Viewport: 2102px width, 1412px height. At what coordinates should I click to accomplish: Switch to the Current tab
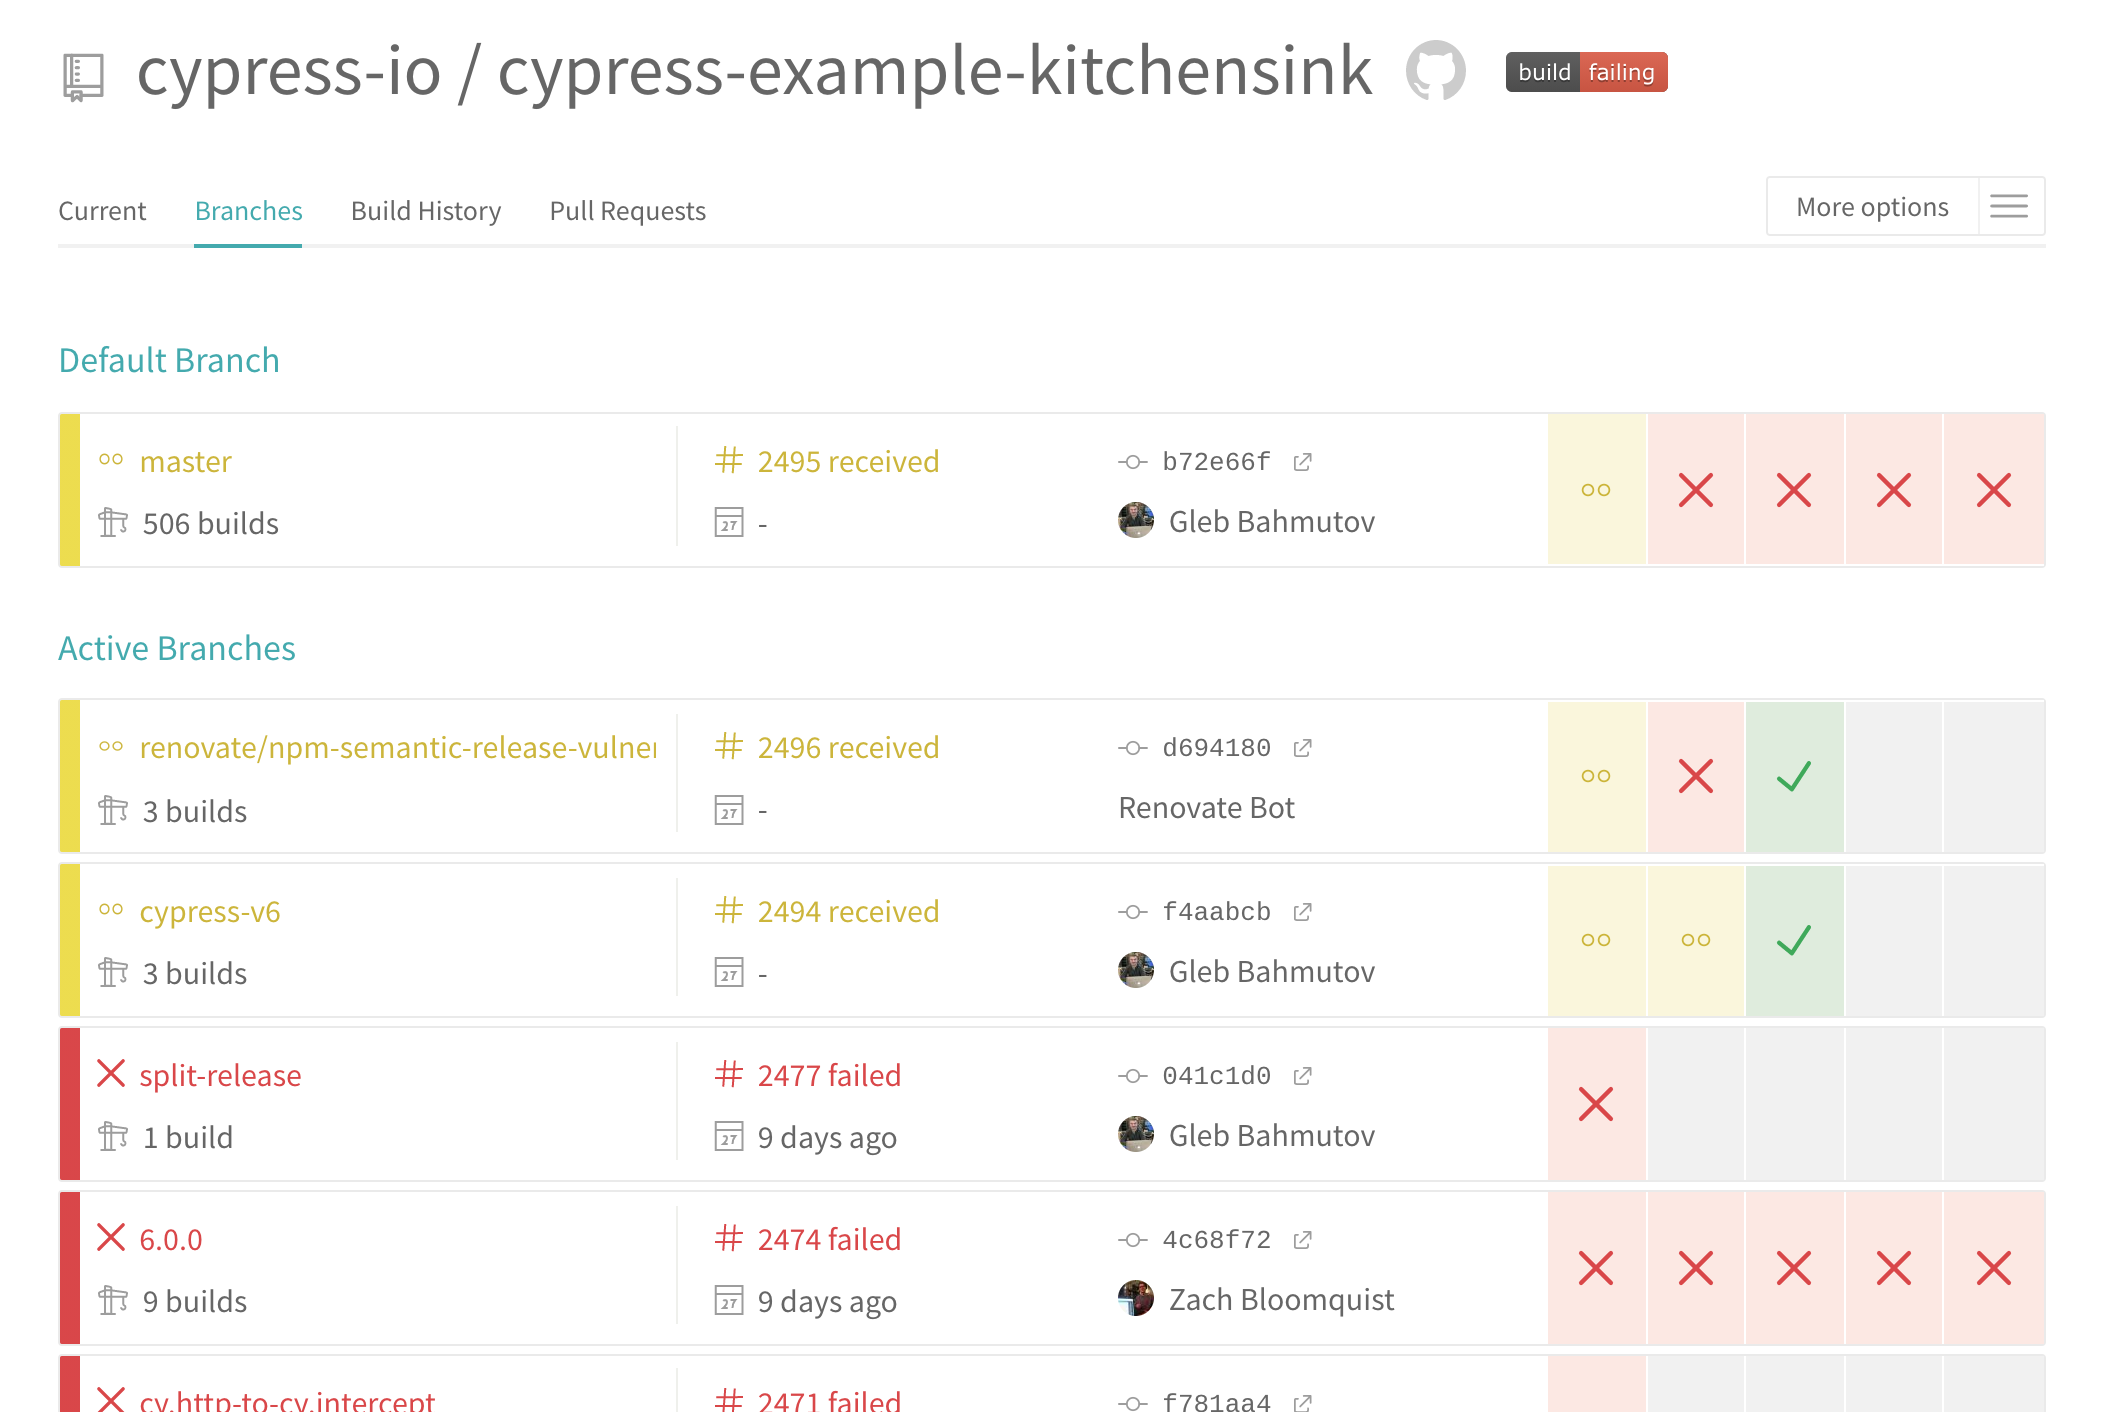pyautogui.click(x=102, y=211)
